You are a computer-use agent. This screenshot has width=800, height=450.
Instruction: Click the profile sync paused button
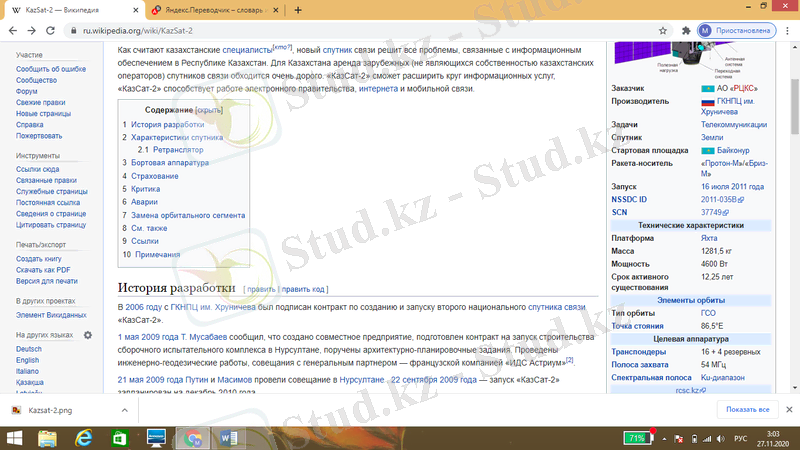(736, 31)
